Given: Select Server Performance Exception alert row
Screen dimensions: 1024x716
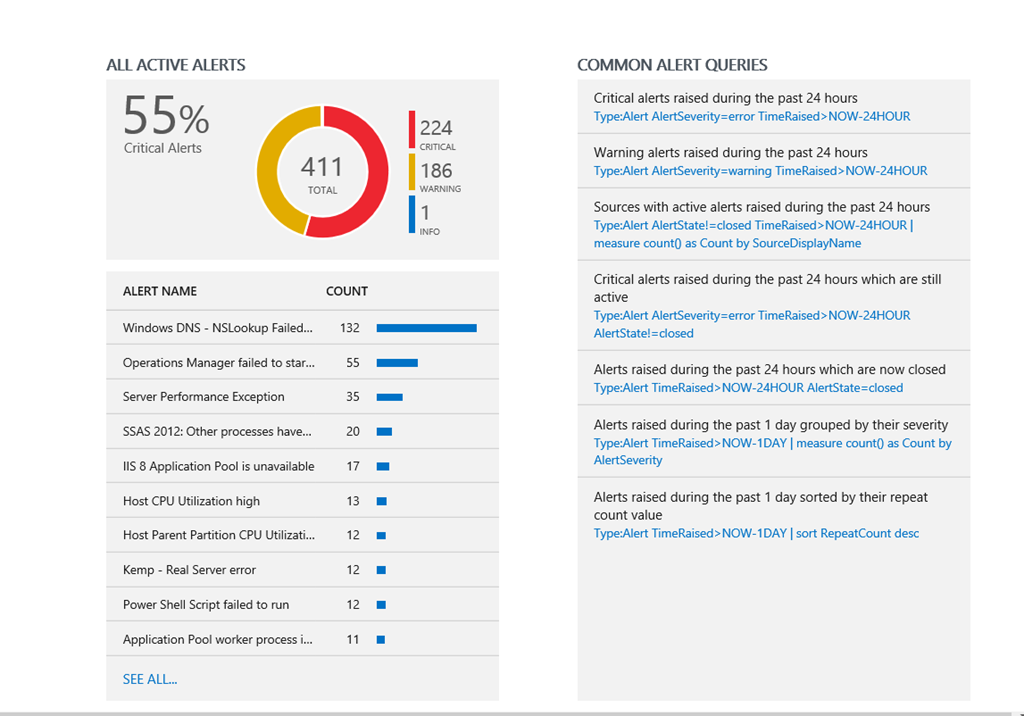Looking at the screenshot, I should click(204, 397).
